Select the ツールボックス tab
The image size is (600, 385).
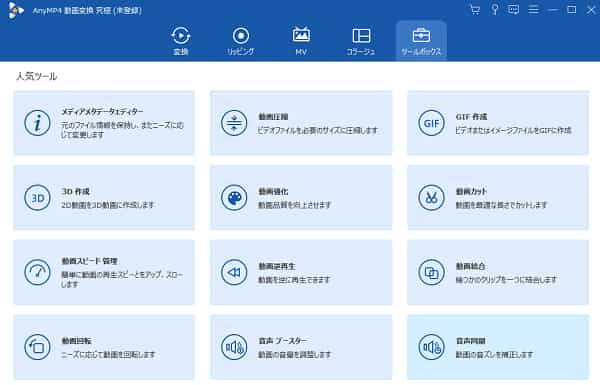(x=421, y=41)
